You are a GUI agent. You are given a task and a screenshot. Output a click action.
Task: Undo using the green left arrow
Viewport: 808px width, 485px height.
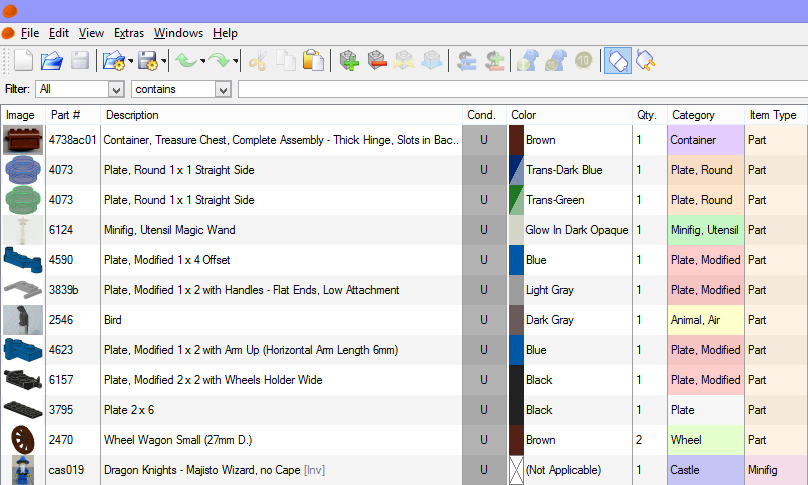[x=186, y=61]
